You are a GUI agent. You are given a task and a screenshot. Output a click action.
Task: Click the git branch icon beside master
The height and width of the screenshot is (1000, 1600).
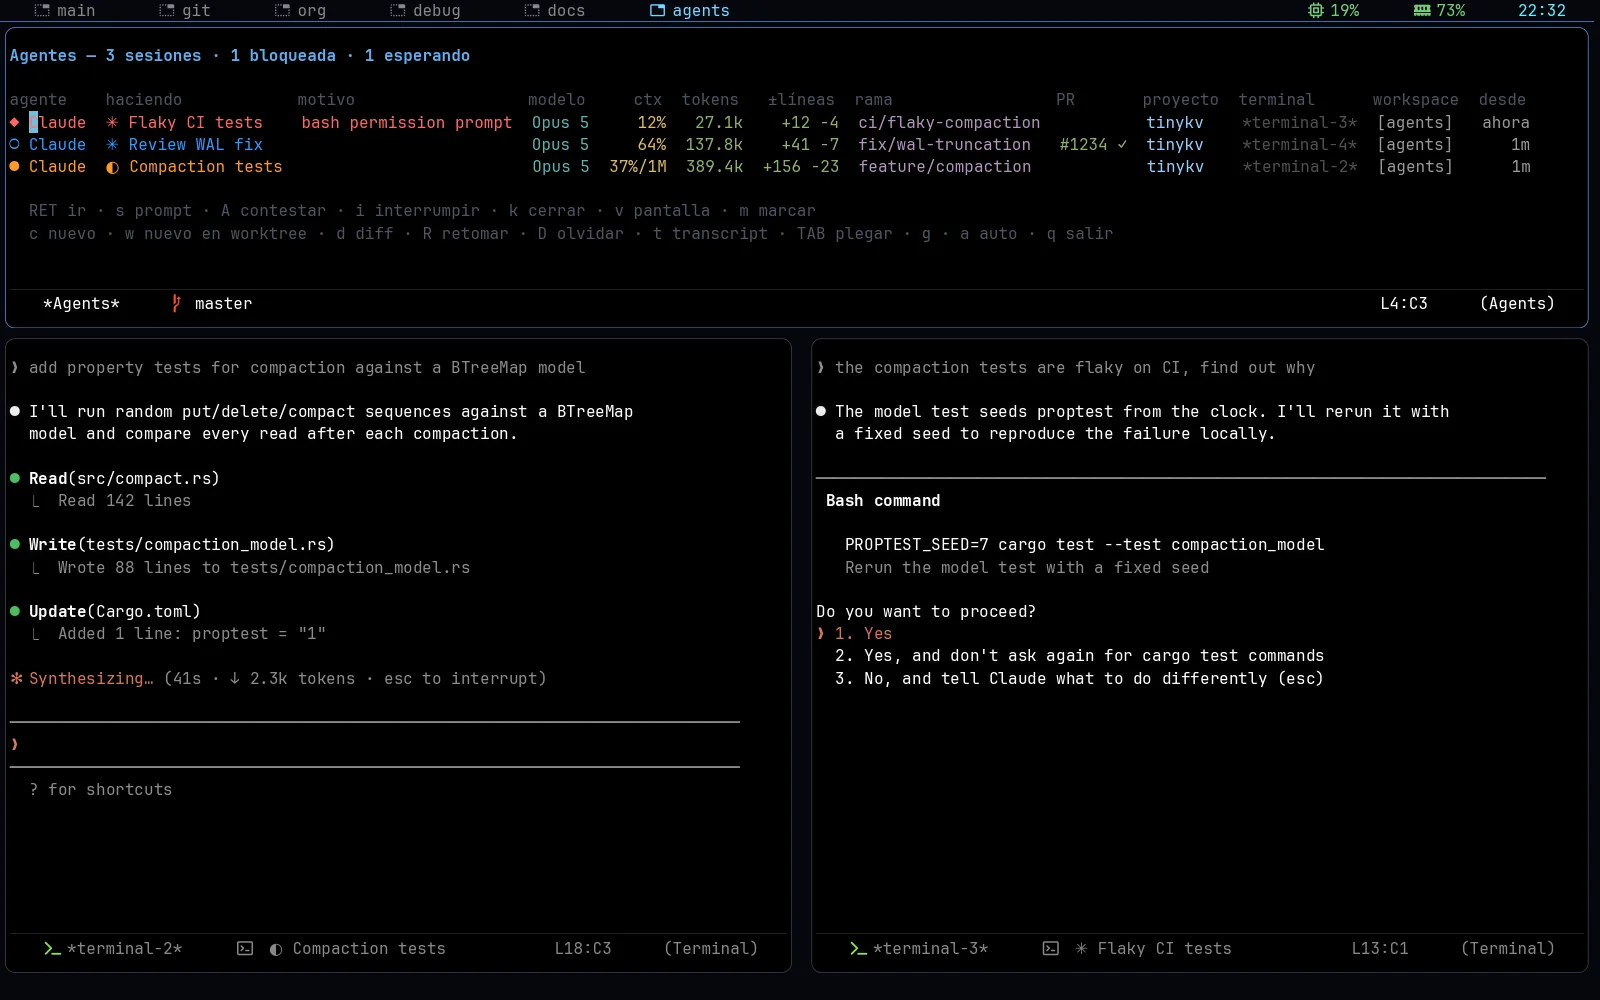tap(176, 303)
